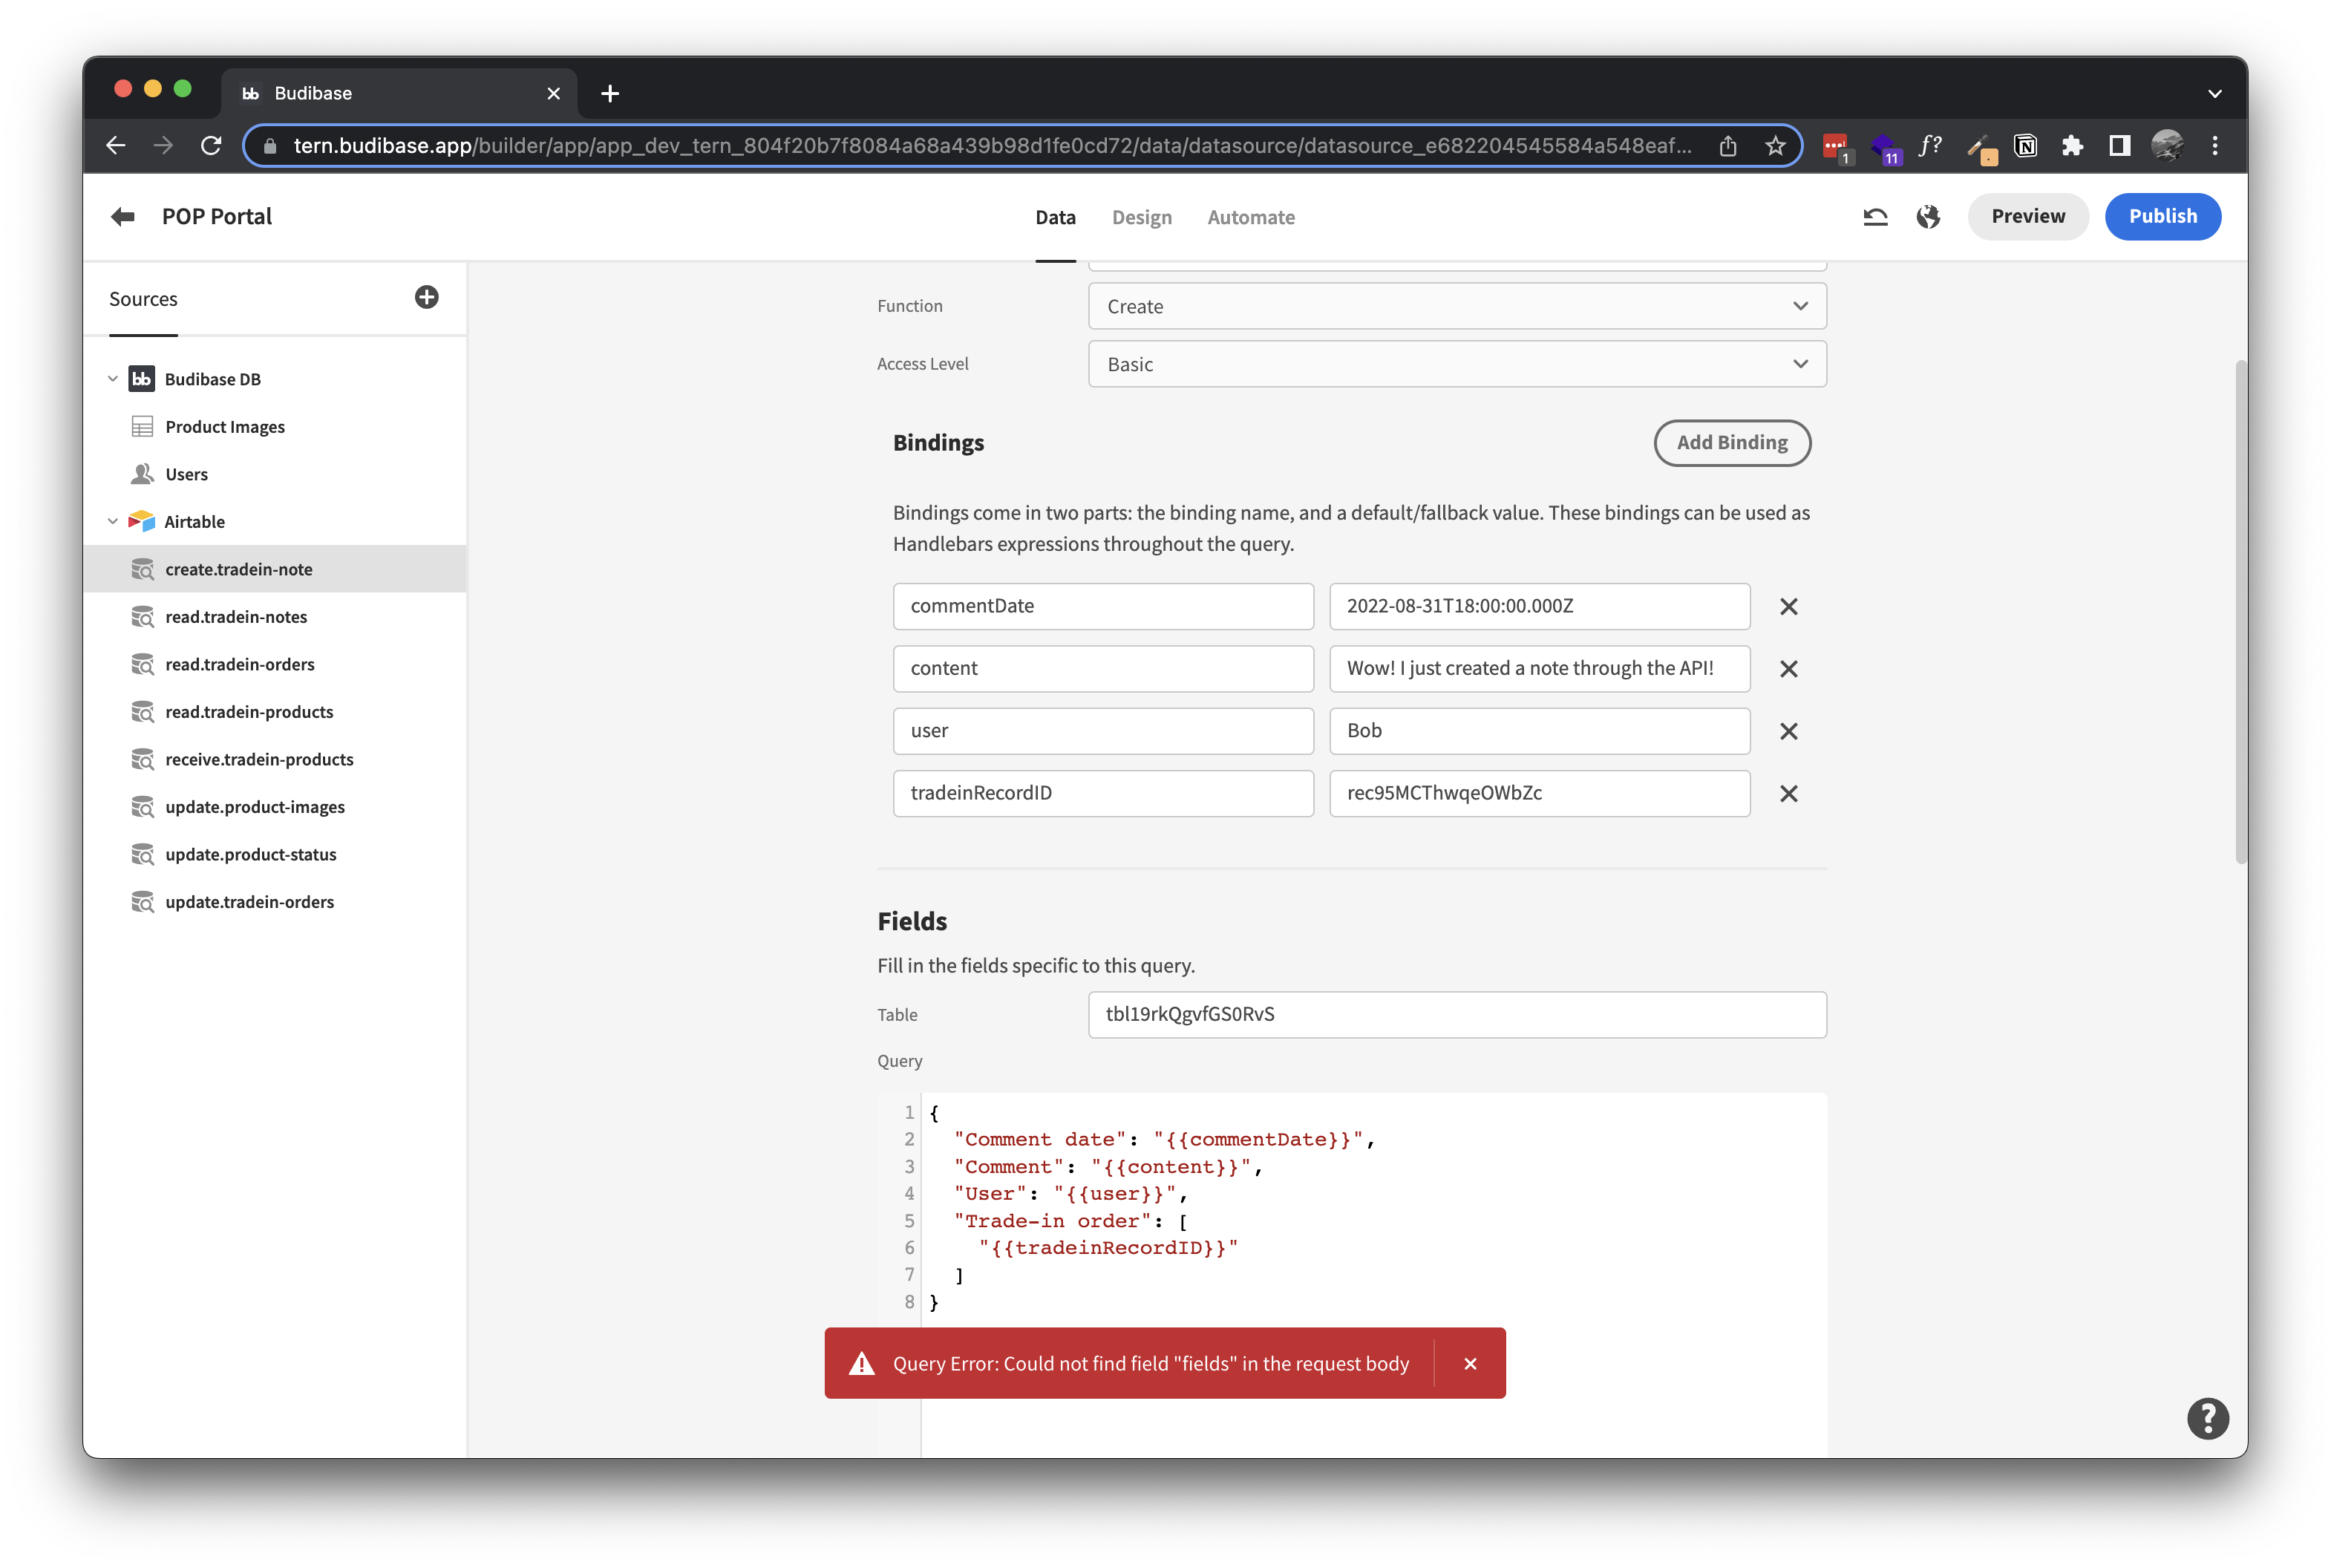Switch to the Data tab

[1055, 217]
